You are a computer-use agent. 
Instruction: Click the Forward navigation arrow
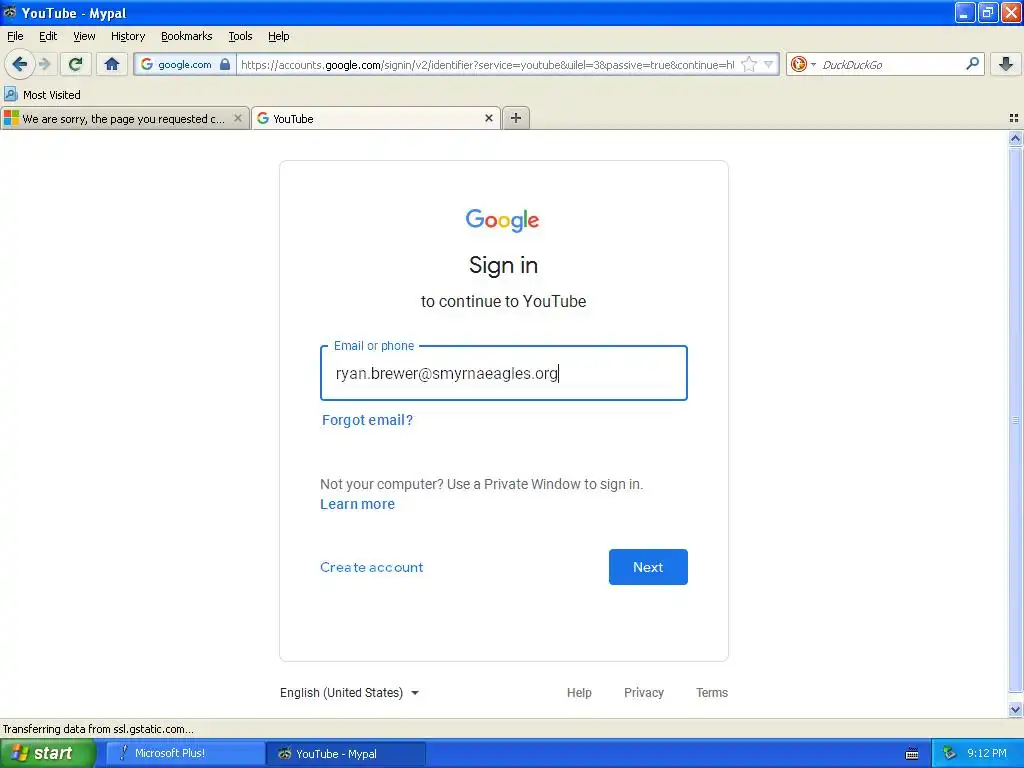pyautogui.click(x=44, y=64)
